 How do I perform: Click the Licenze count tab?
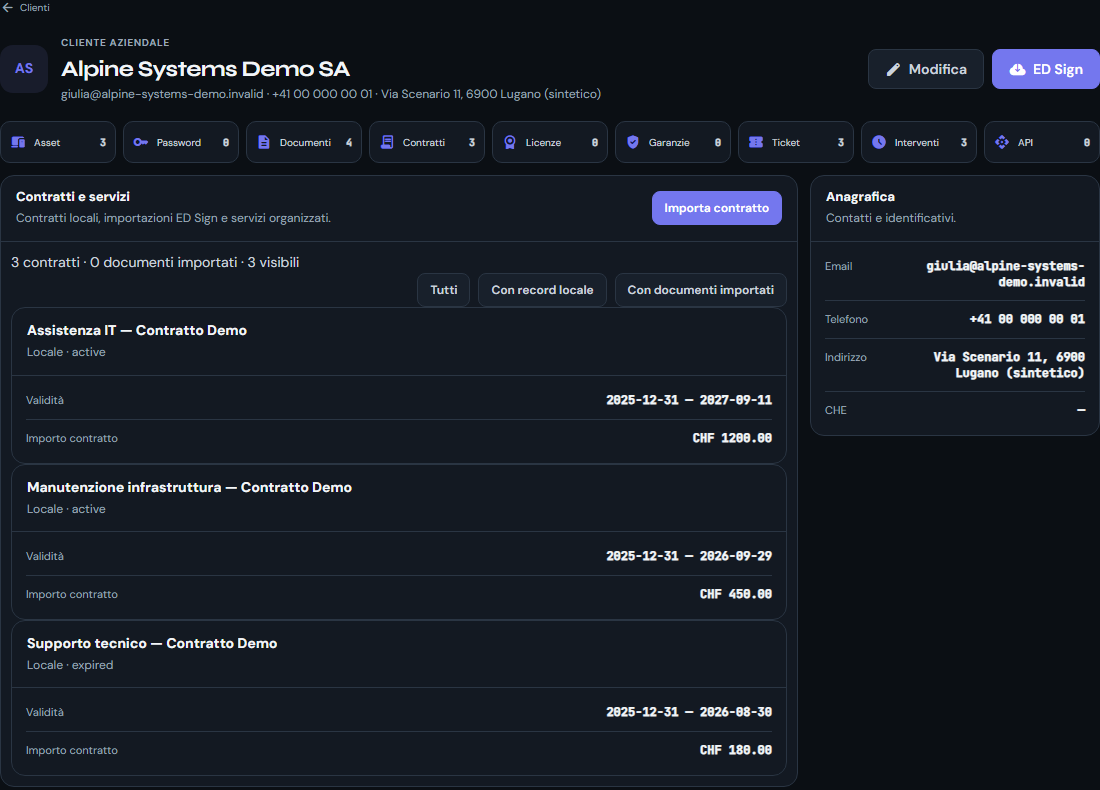pos(550,142)
